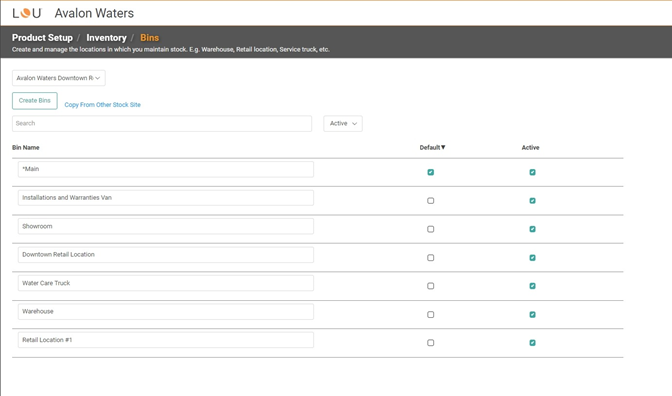Uncheck Active for *Main bin
This screenshot has height=396, width=672.
pos(532,172)
